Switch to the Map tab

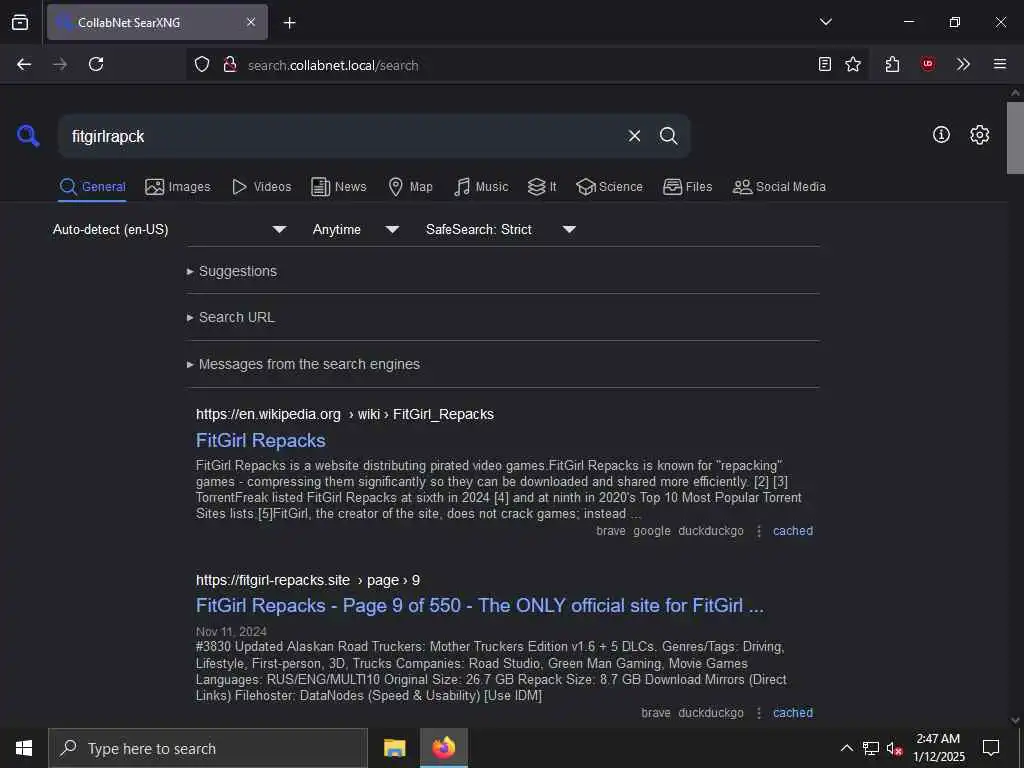pyautogui.click(x=410, y=187)
